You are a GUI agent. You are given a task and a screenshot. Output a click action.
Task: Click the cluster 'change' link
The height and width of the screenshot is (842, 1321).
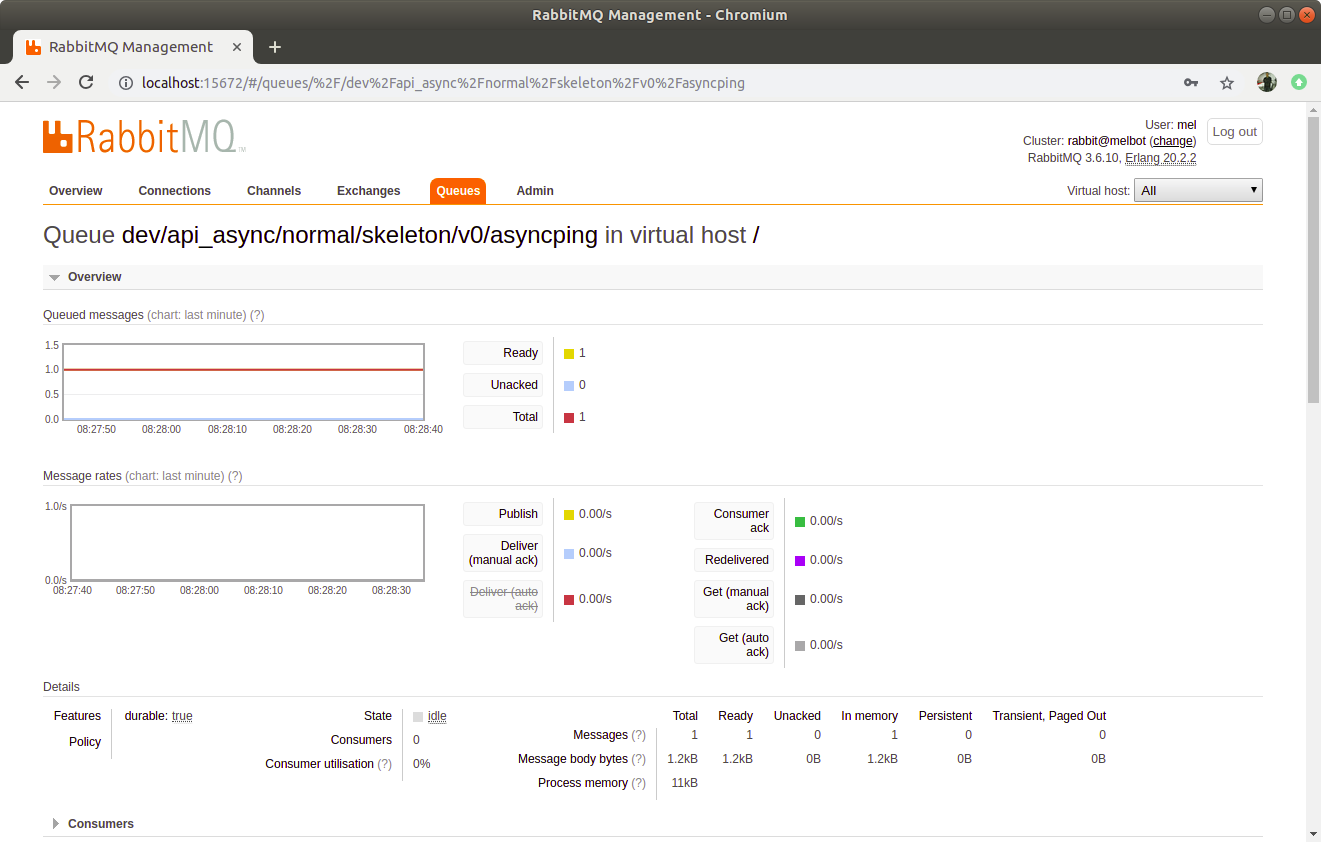pos(1173,141)
